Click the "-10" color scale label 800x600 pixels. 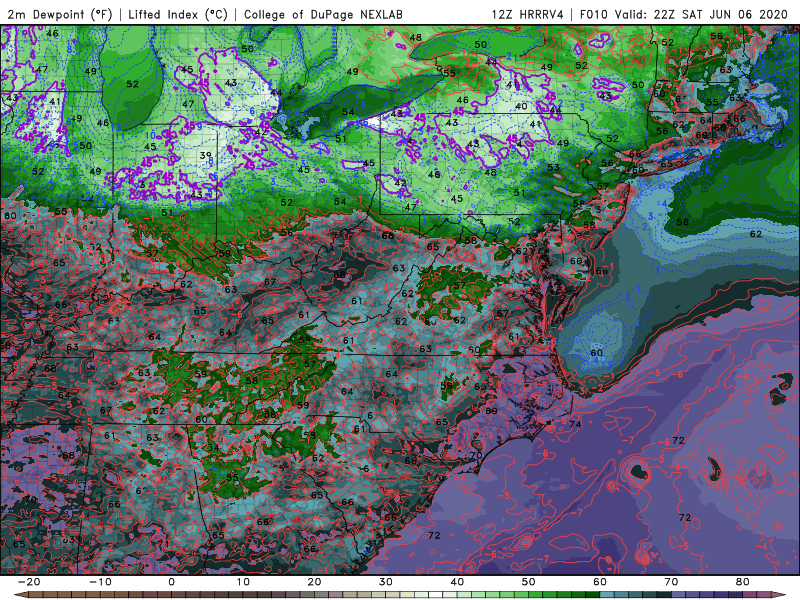[x=100, y=582]
